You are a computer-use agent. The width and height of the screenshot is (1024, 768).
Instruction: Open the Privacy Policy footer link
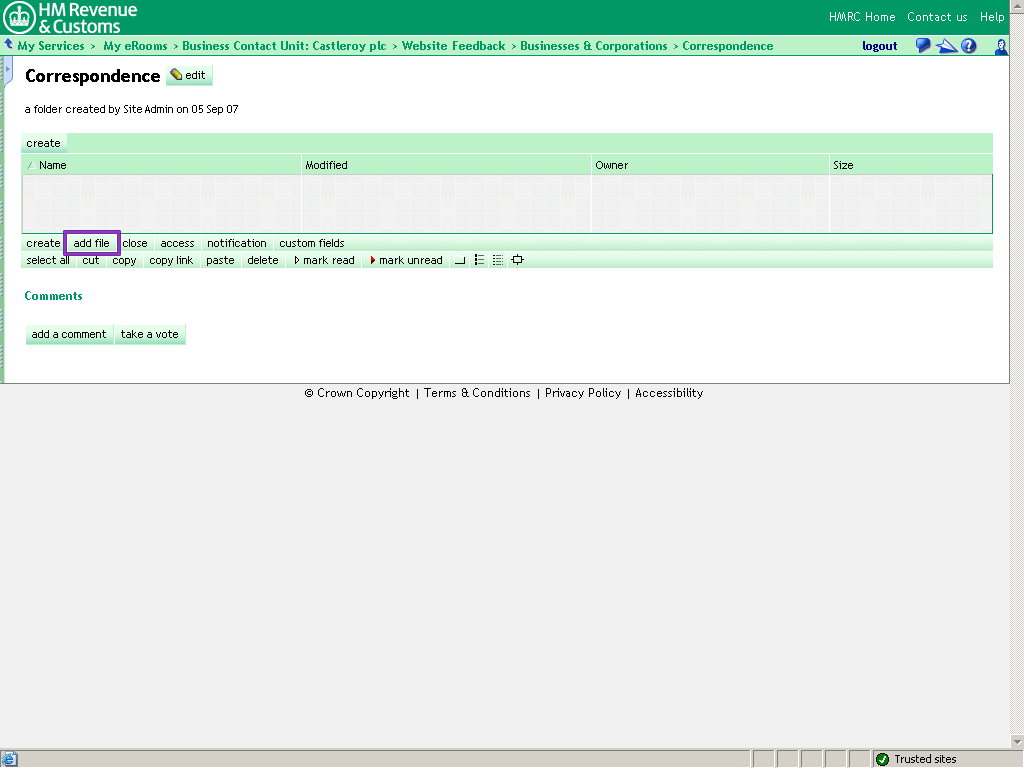583,393
